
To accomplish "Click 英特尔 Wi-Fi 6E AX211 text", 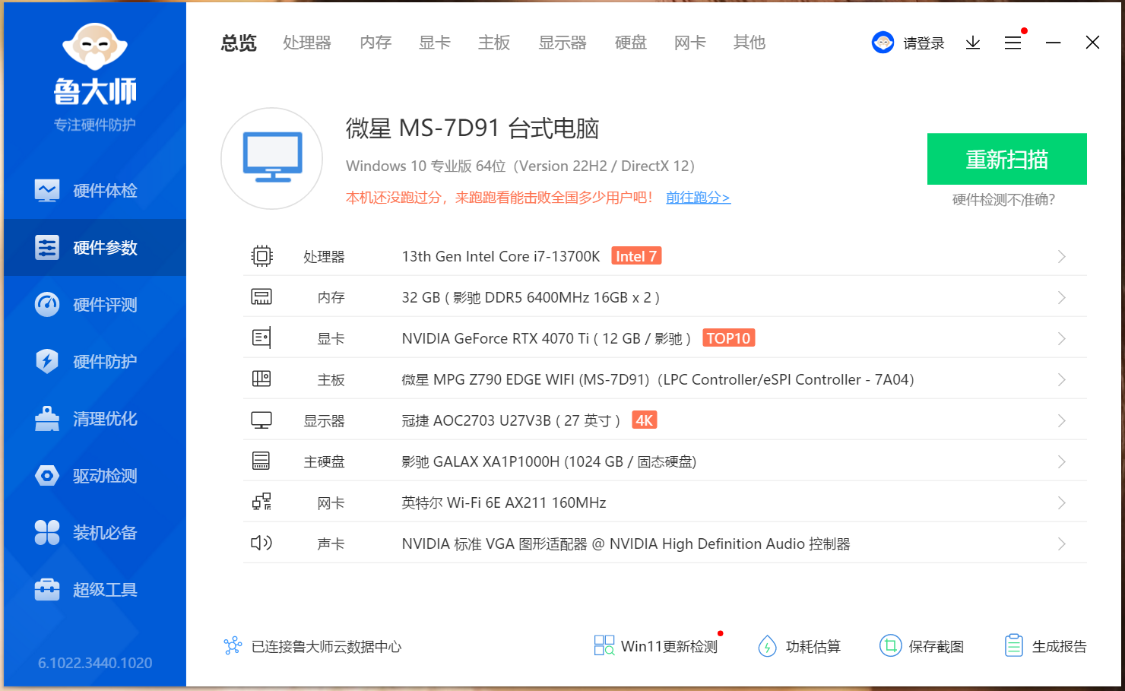I will (x=504, y=502).
